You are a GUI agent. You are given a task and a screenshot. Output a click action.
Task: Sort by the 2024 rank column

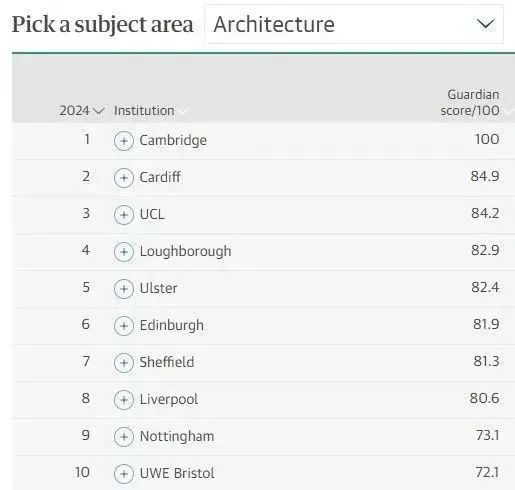[x=82, y=111]
